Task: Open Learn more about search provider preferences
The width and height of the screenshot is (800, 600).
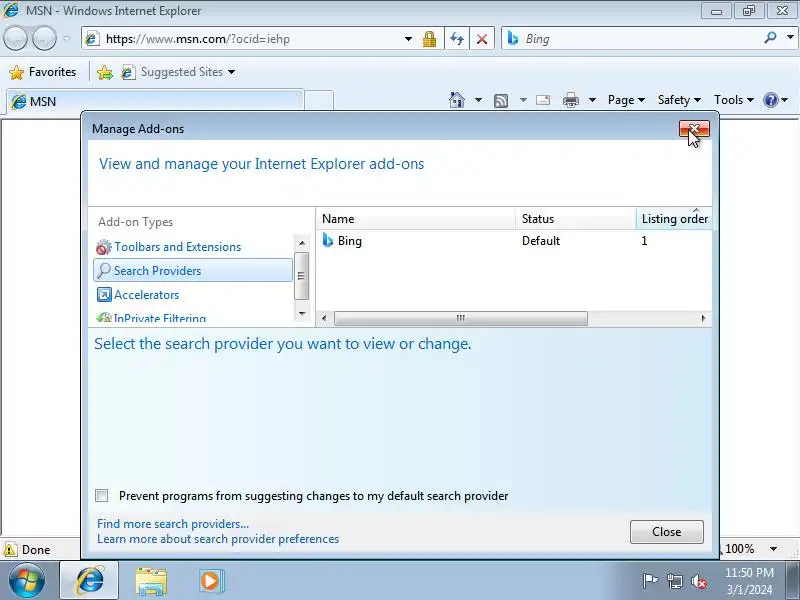Action: [218, 539]
